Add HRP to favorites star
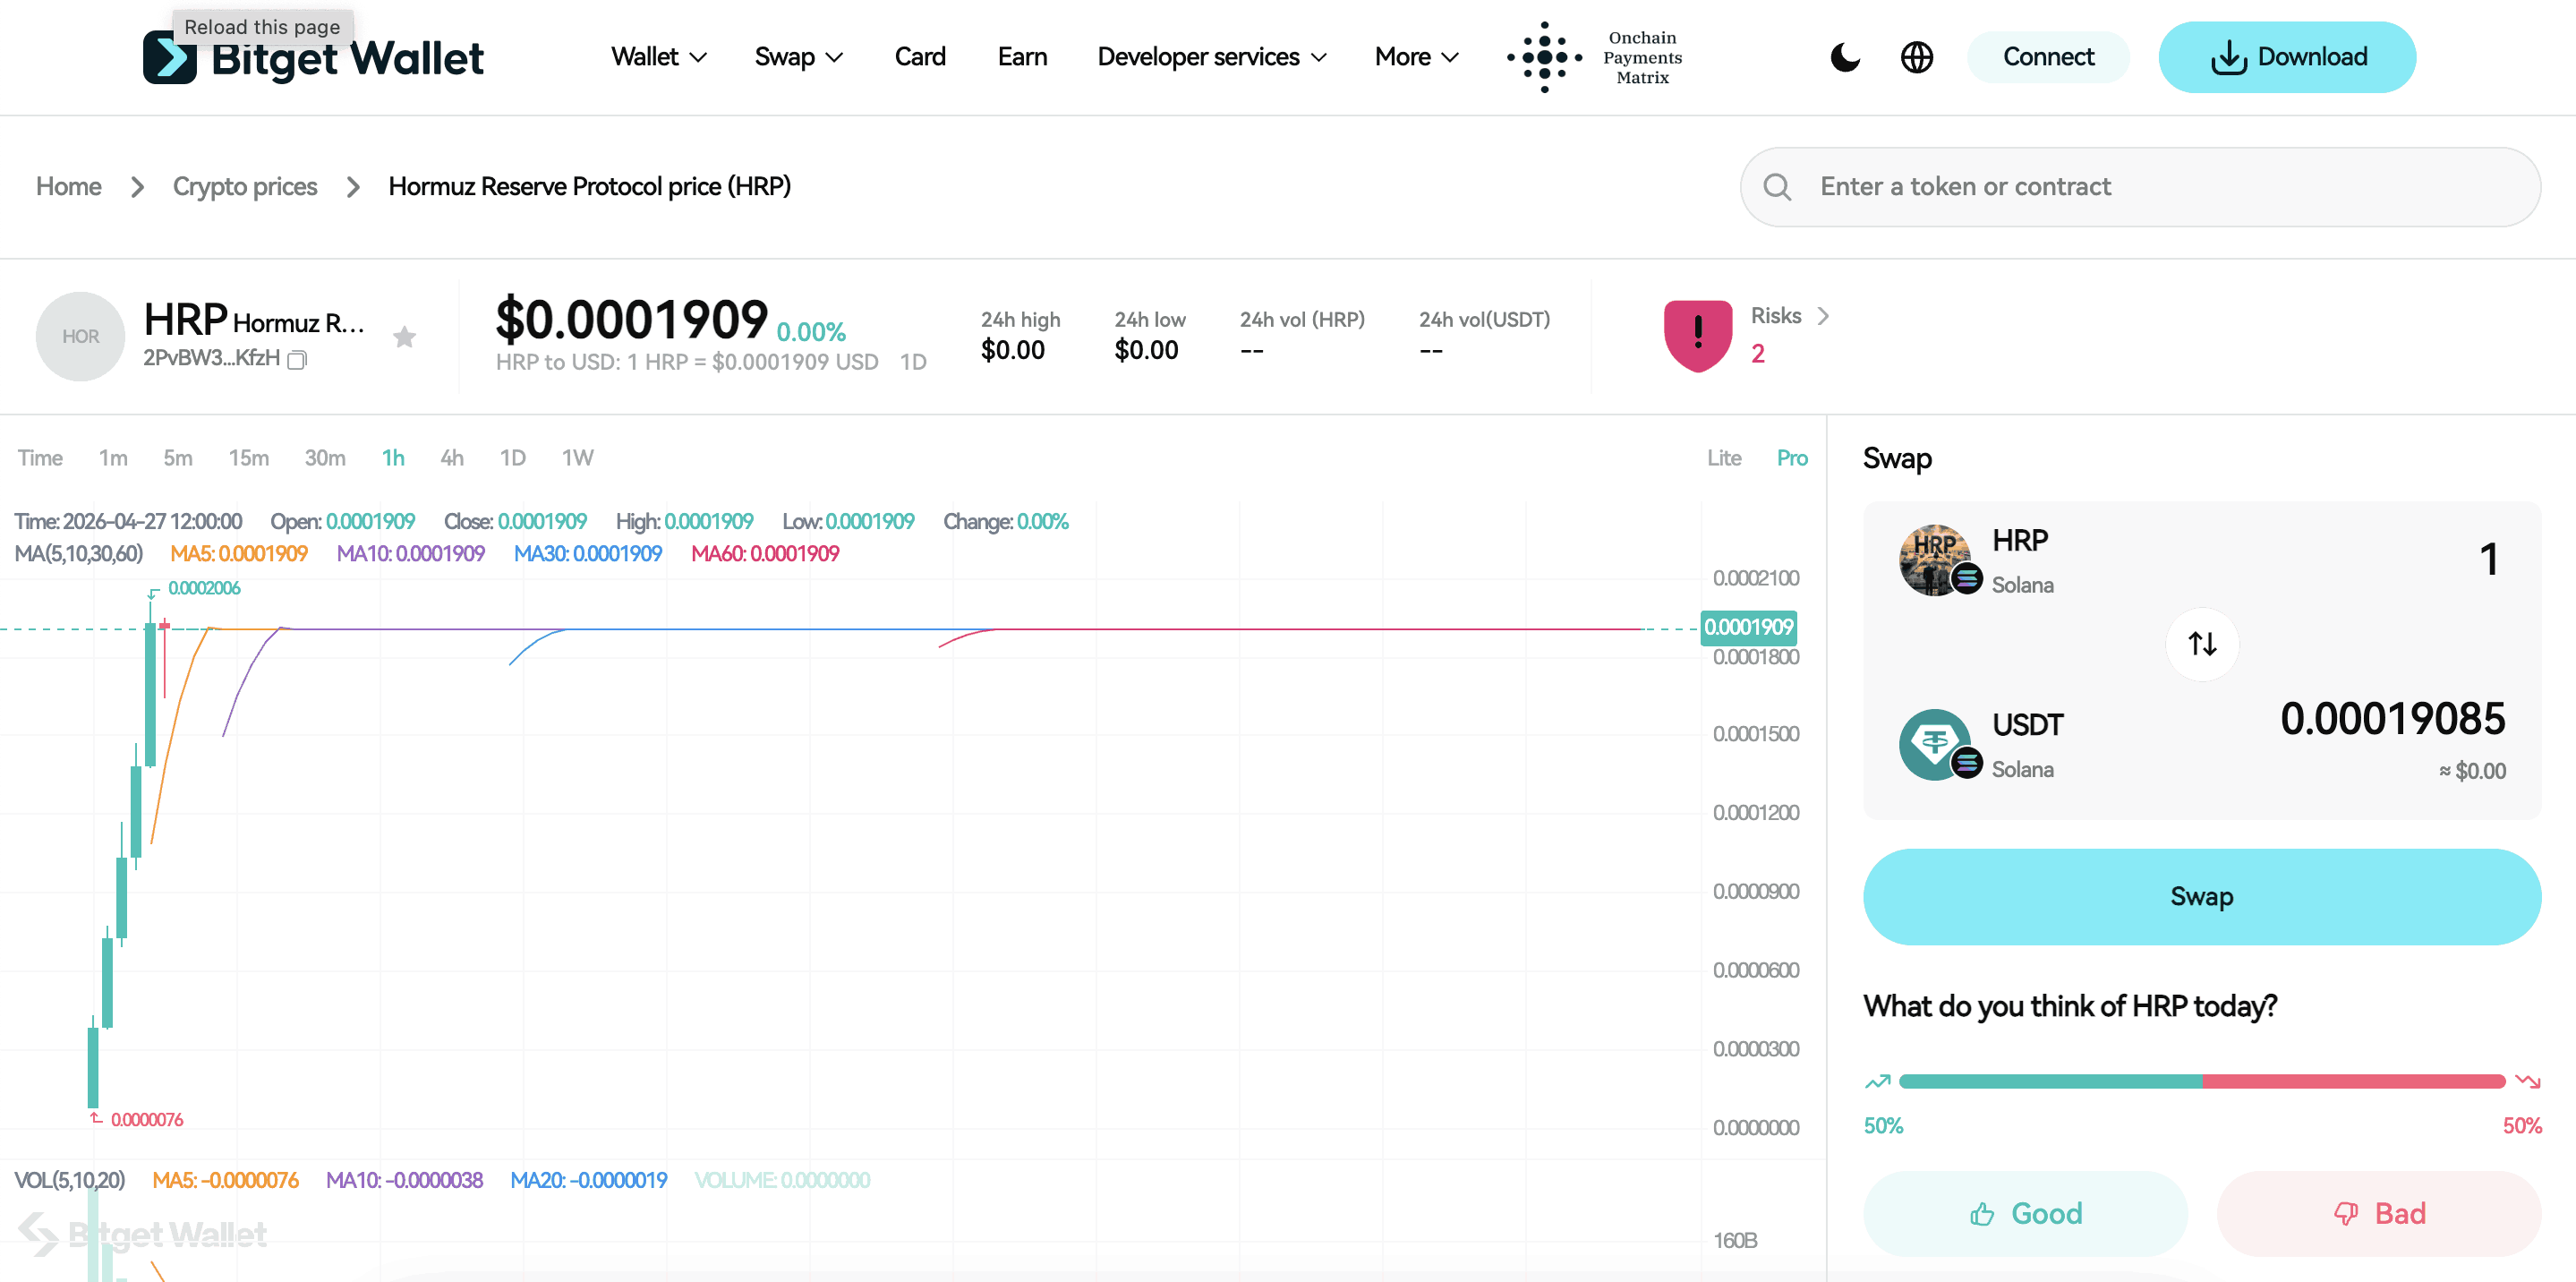 tap(404, 337)
